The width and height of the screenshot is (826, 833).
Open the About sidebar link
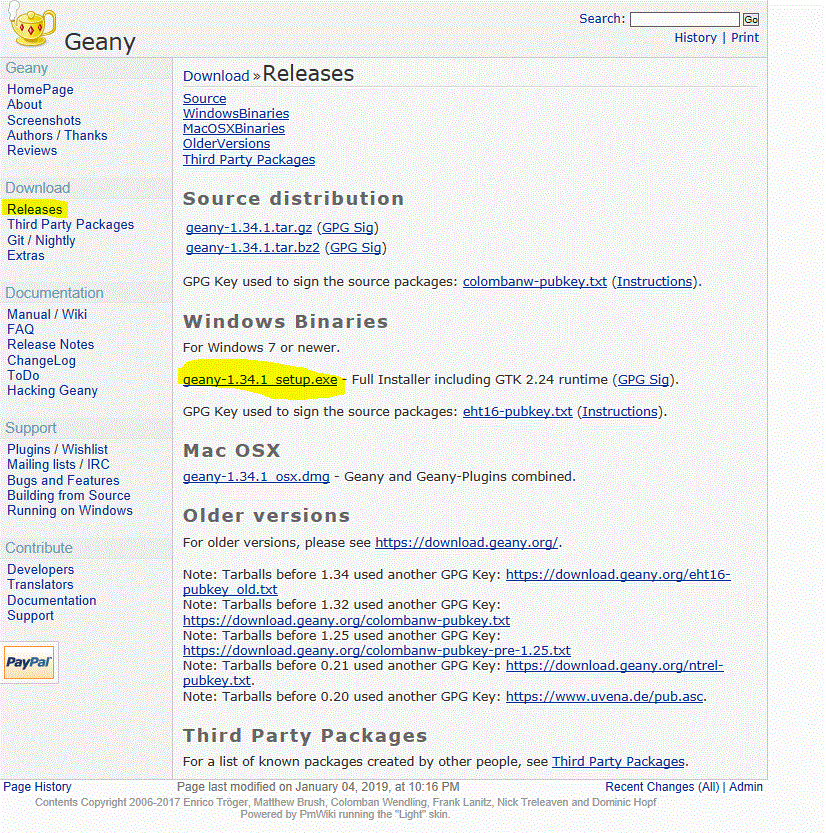click(24, 104)
